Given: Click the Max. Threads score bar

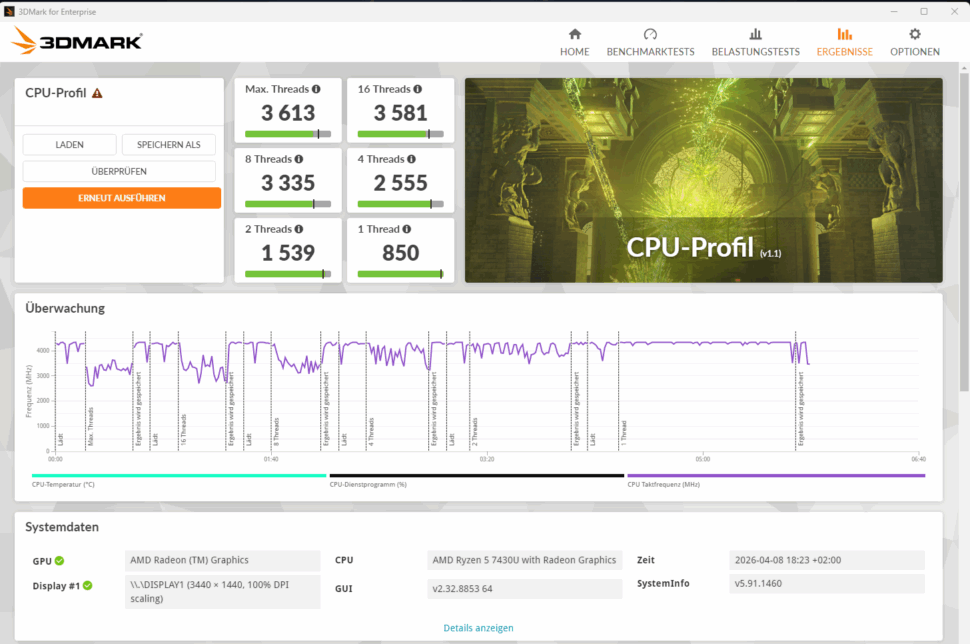Looking at the screenshot, I should 288,134.
